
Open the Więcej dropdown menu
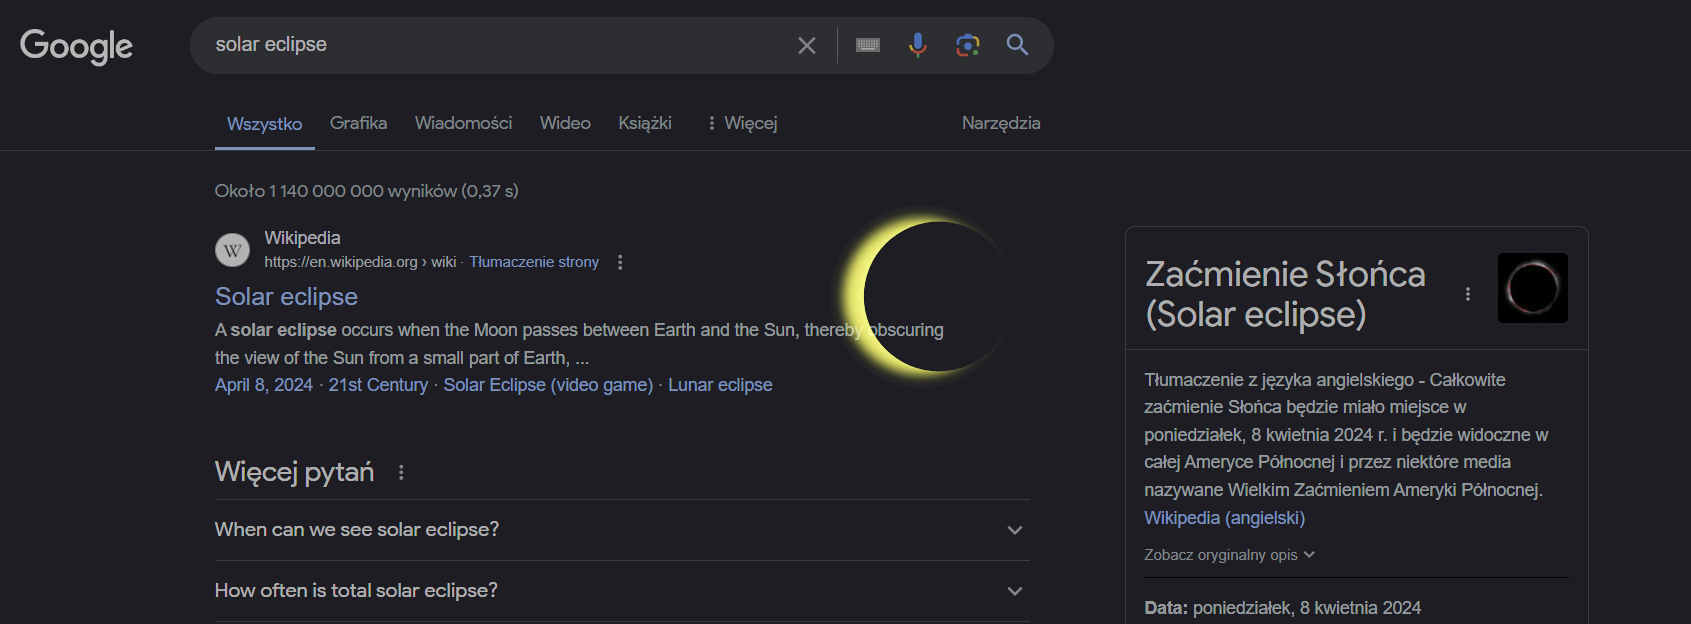pos(742,123)
